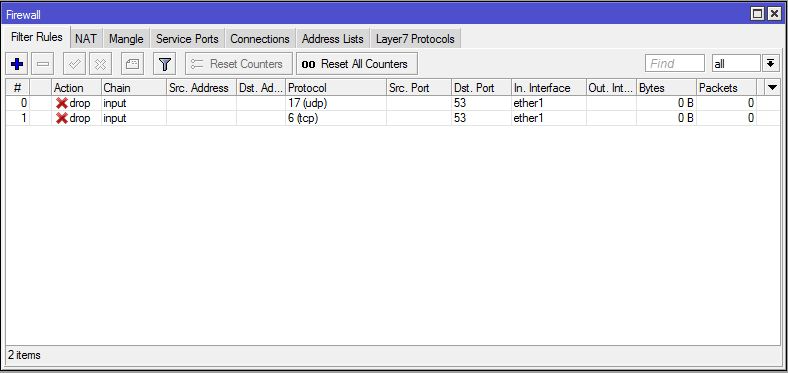
Task: Click the '2 items' status bar text
Action: (24, 355)
